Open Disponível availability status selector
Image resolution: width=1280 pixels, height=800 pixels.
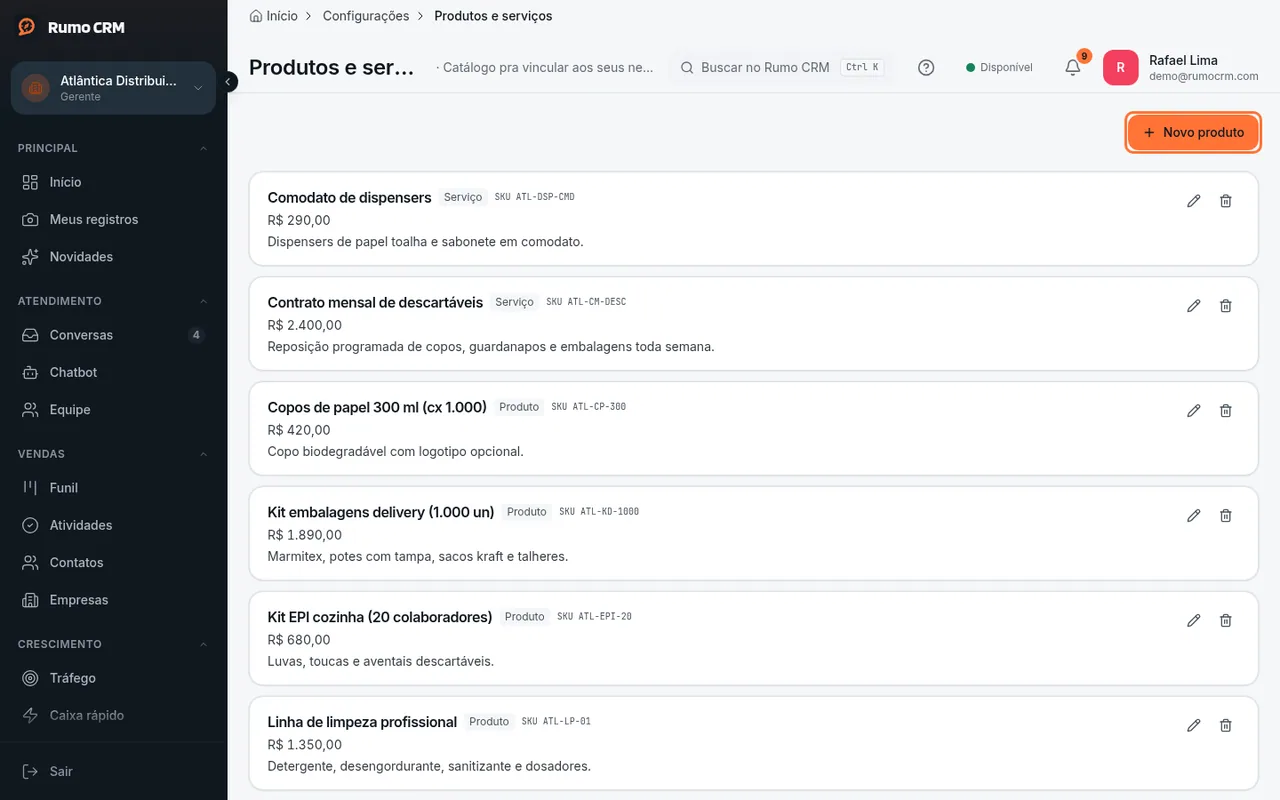pos(999,67)
